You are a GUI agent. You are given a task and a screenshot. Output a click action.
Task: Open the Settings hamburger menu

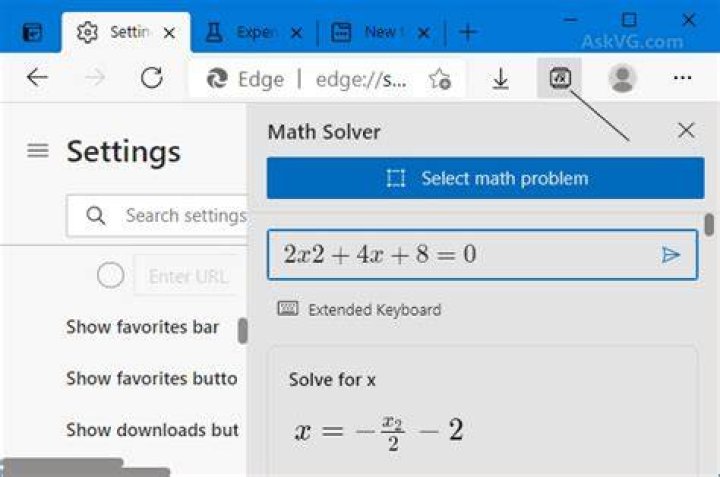[38, 150]
